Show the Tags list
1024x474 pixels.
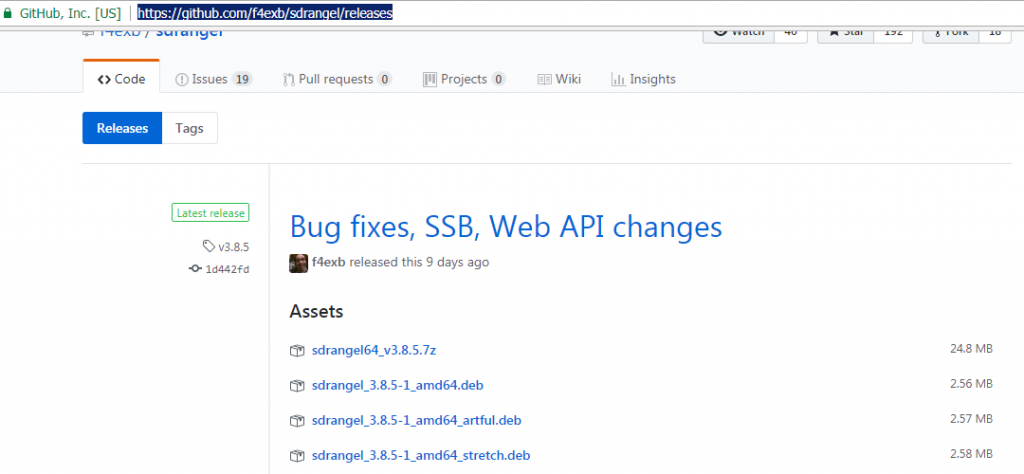[x=189, y=128]
